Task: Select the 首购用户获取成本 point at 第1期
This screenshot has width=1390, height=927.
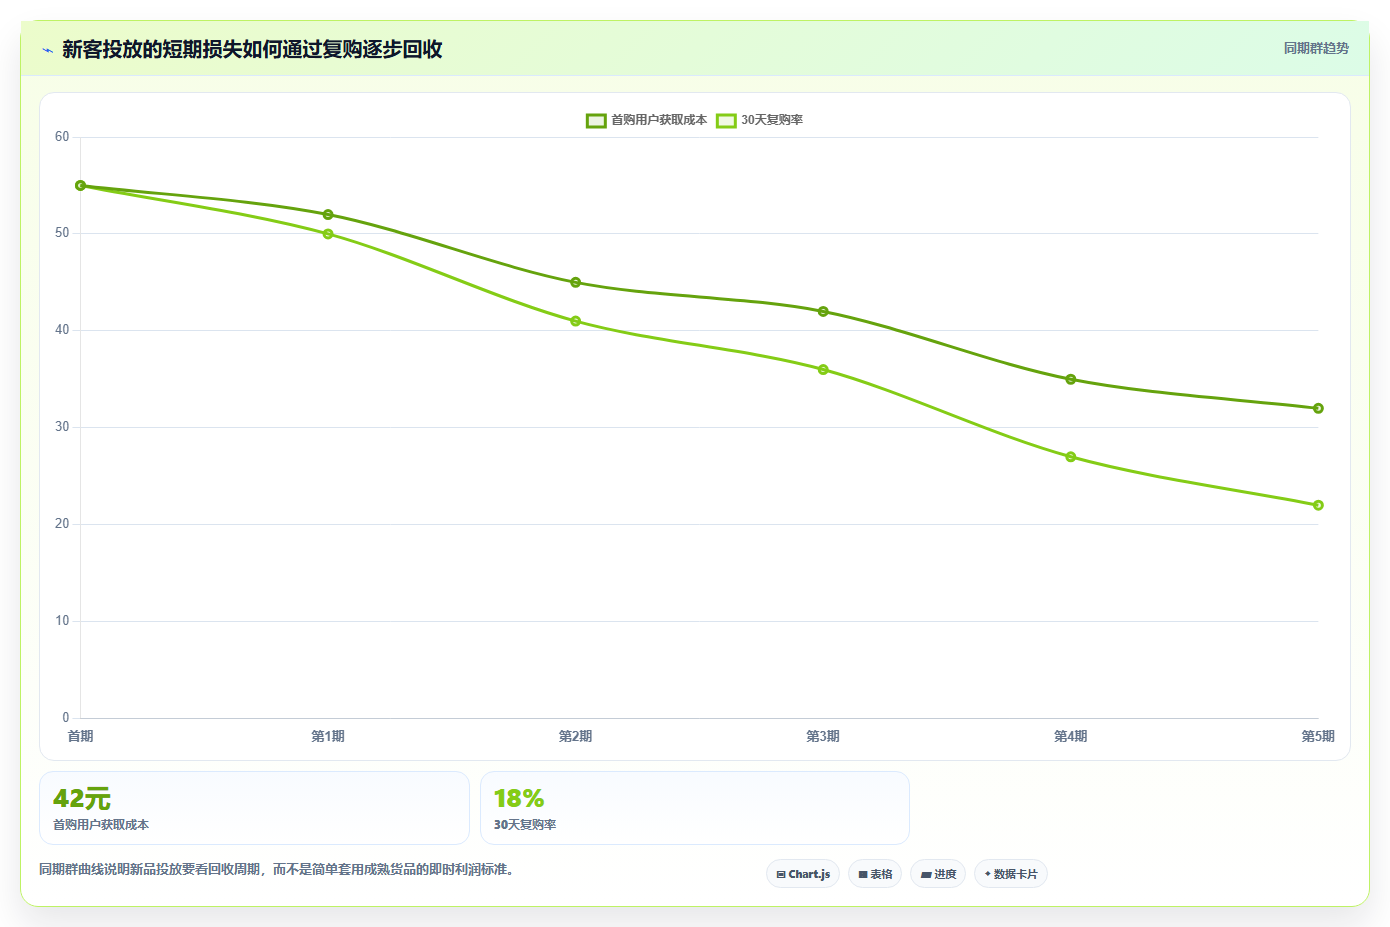Action: click(328, 215)
